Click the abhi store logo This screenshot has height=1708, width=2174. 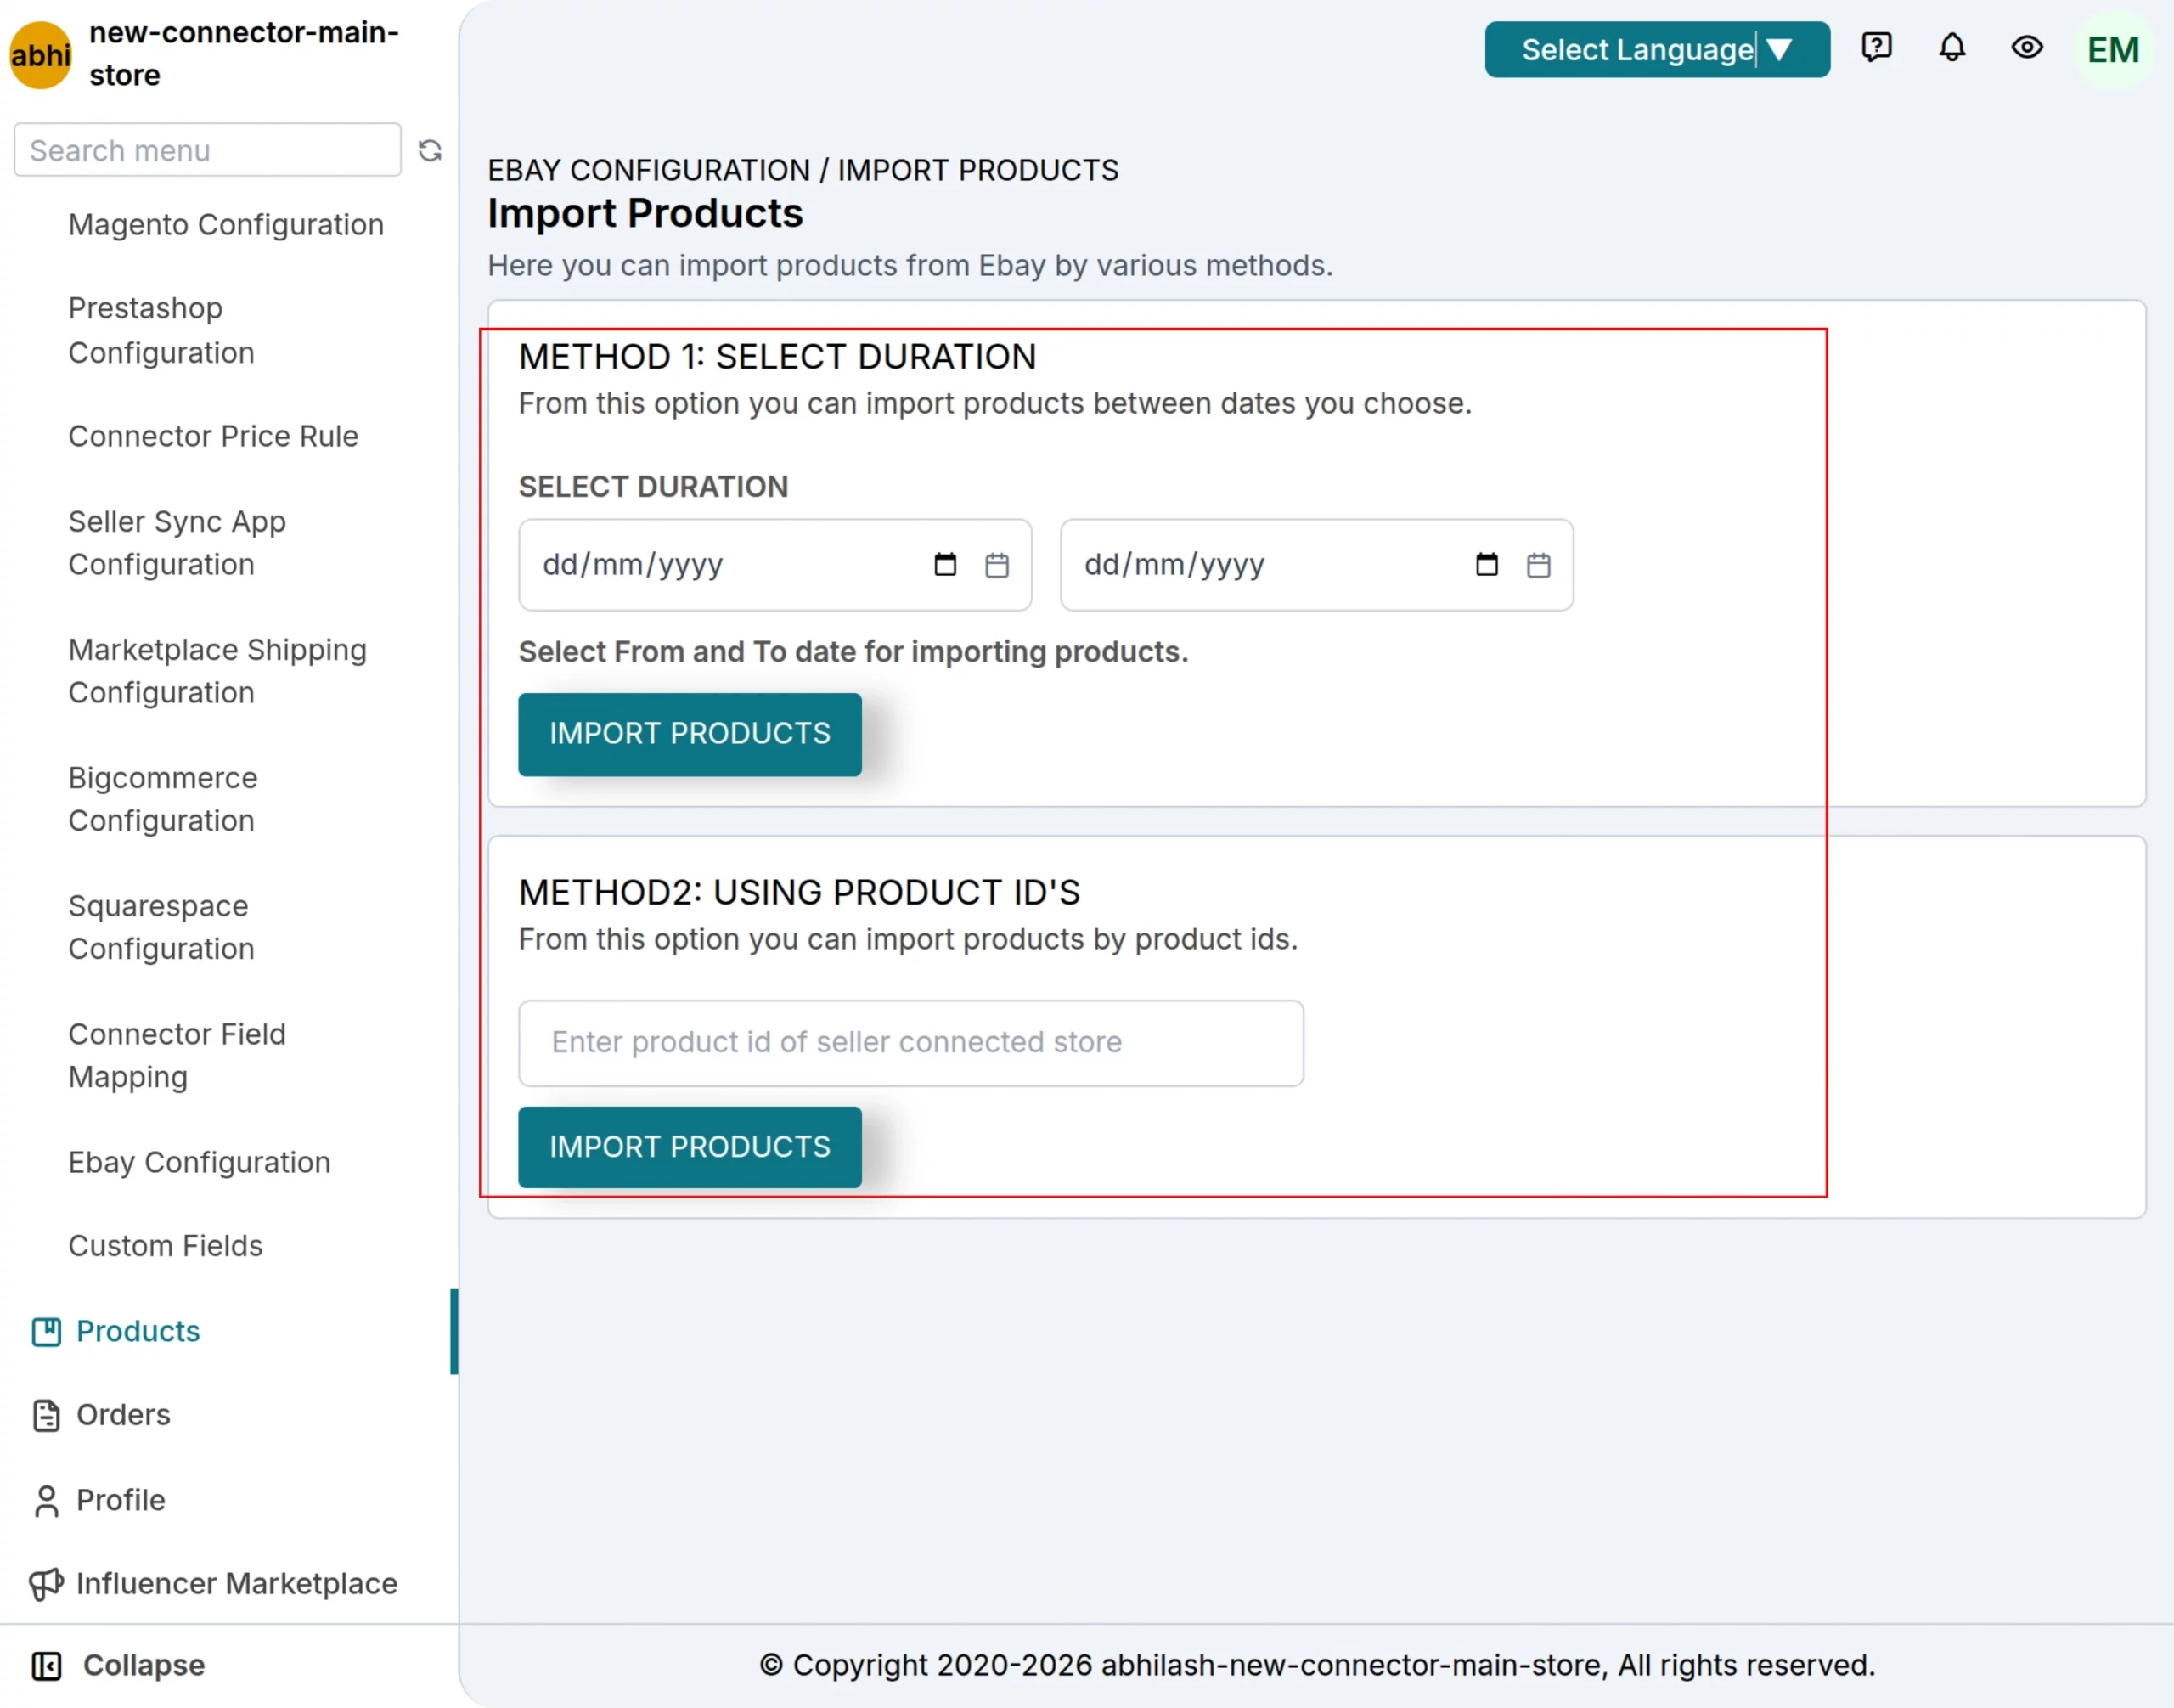[x=40, y=55]
